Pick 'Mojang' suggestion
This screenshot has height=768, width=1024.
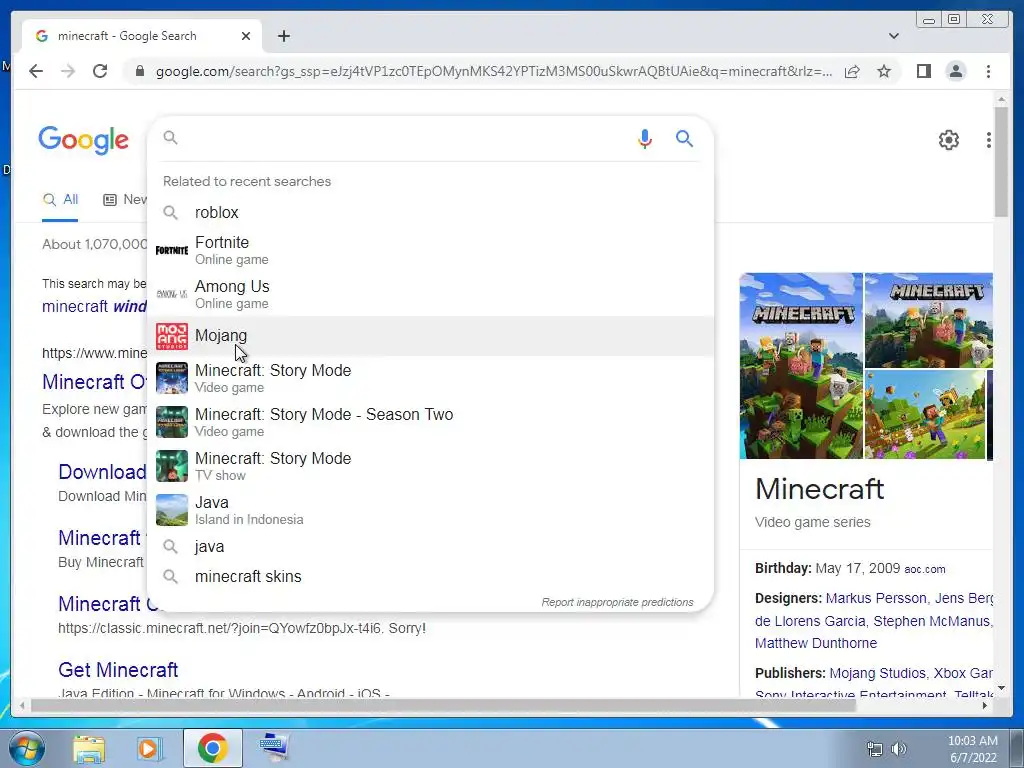(x=431, y=336)
